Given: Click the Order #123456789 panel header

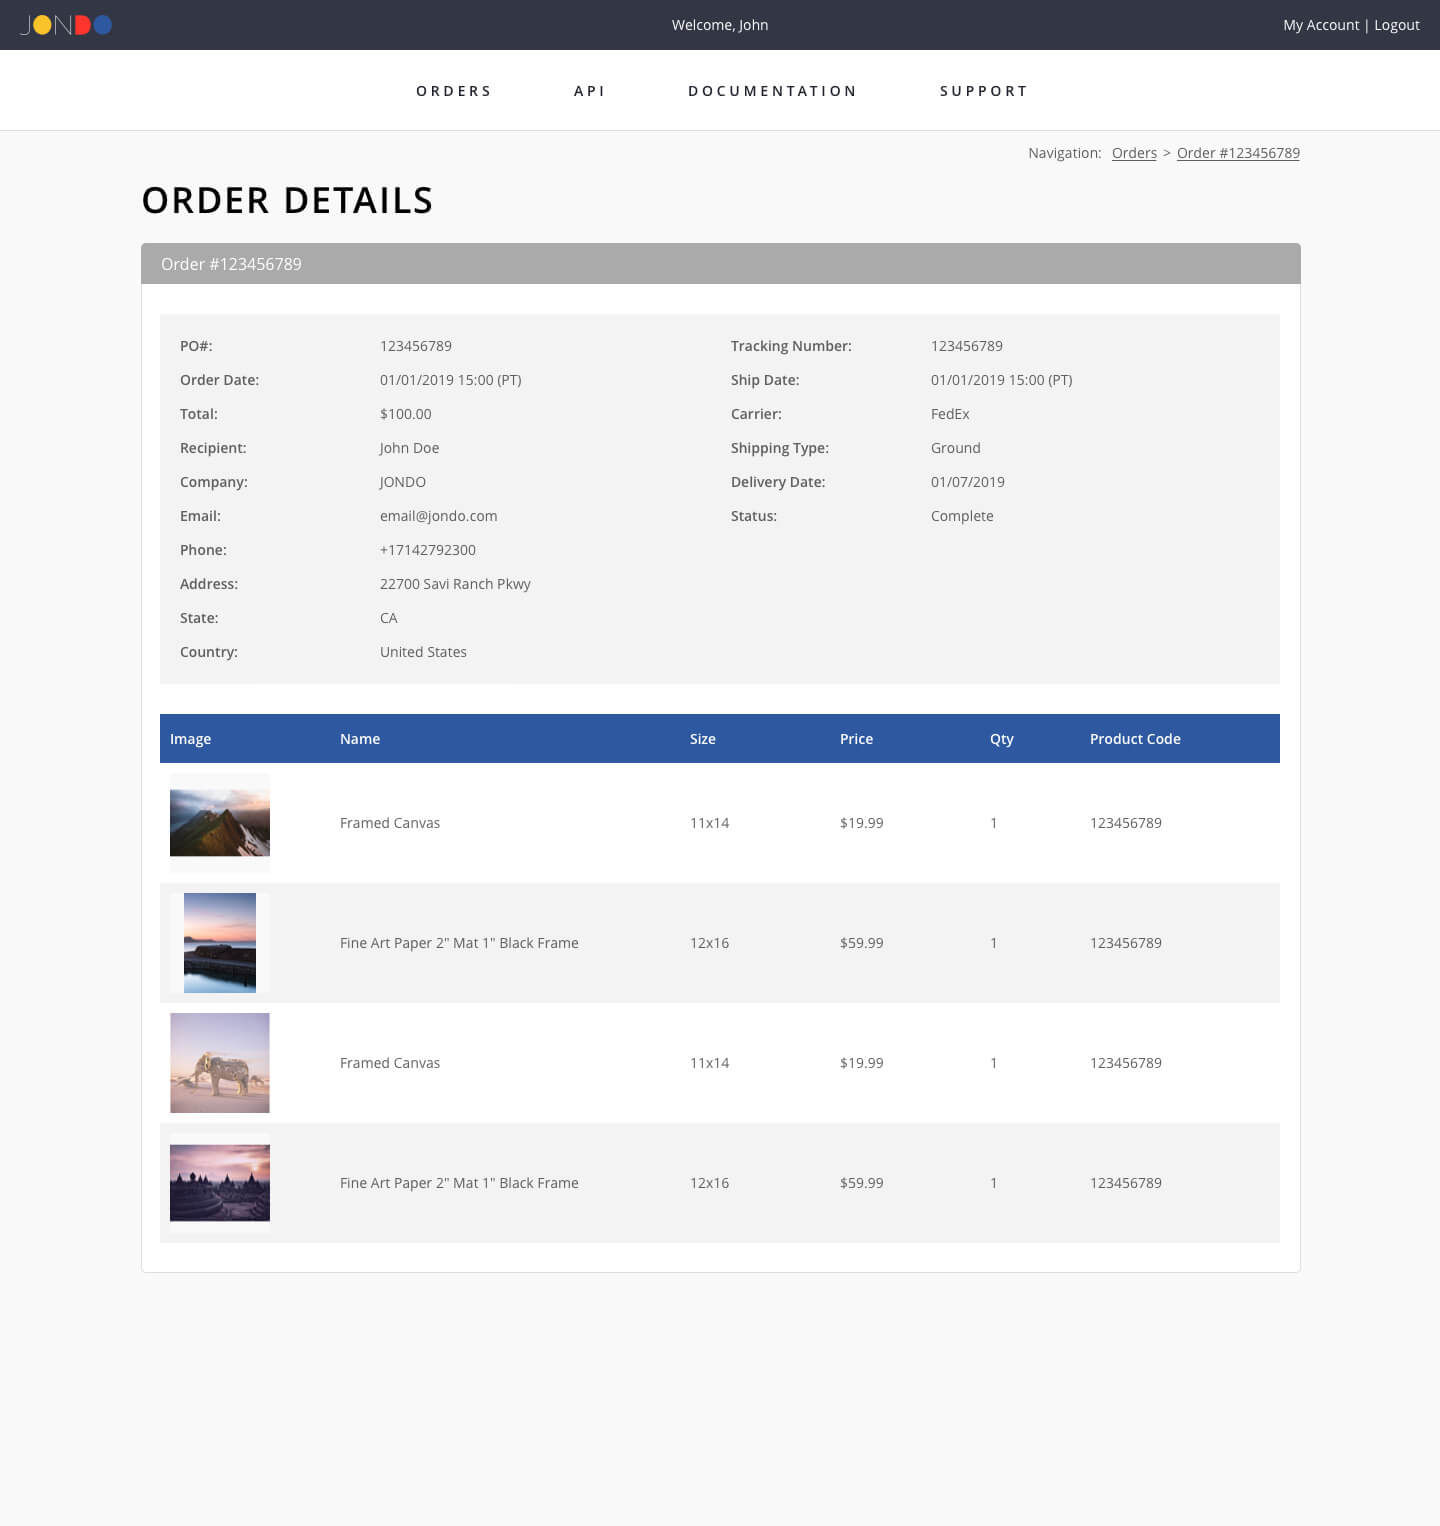Looking at the screenshot, I should click(721, 264).
